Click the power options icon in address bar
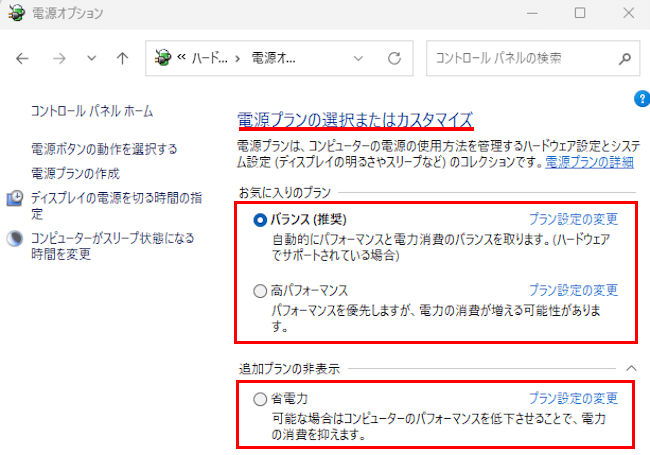The image size is (650, 455). [163, 58]
